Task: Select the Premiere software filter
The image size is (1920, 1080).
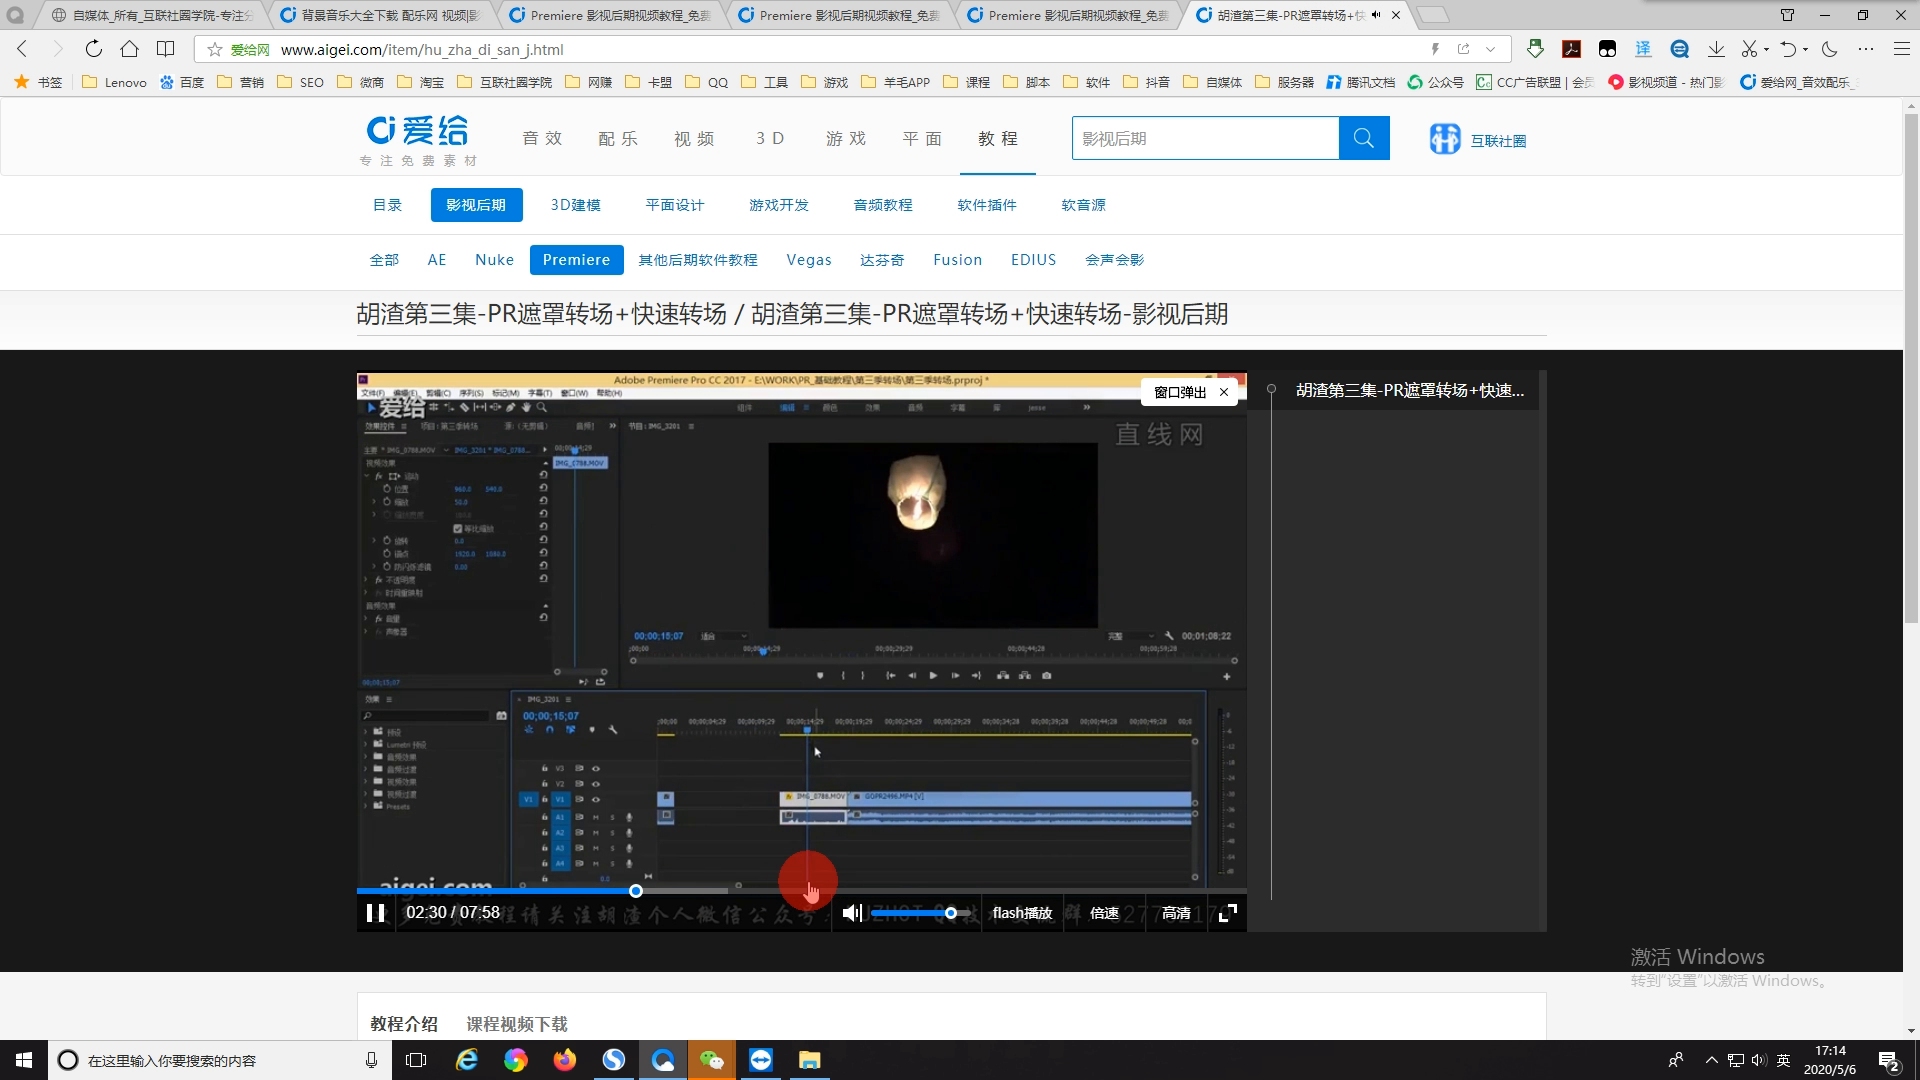Action: pyautogui.click(x=576, y=260)
